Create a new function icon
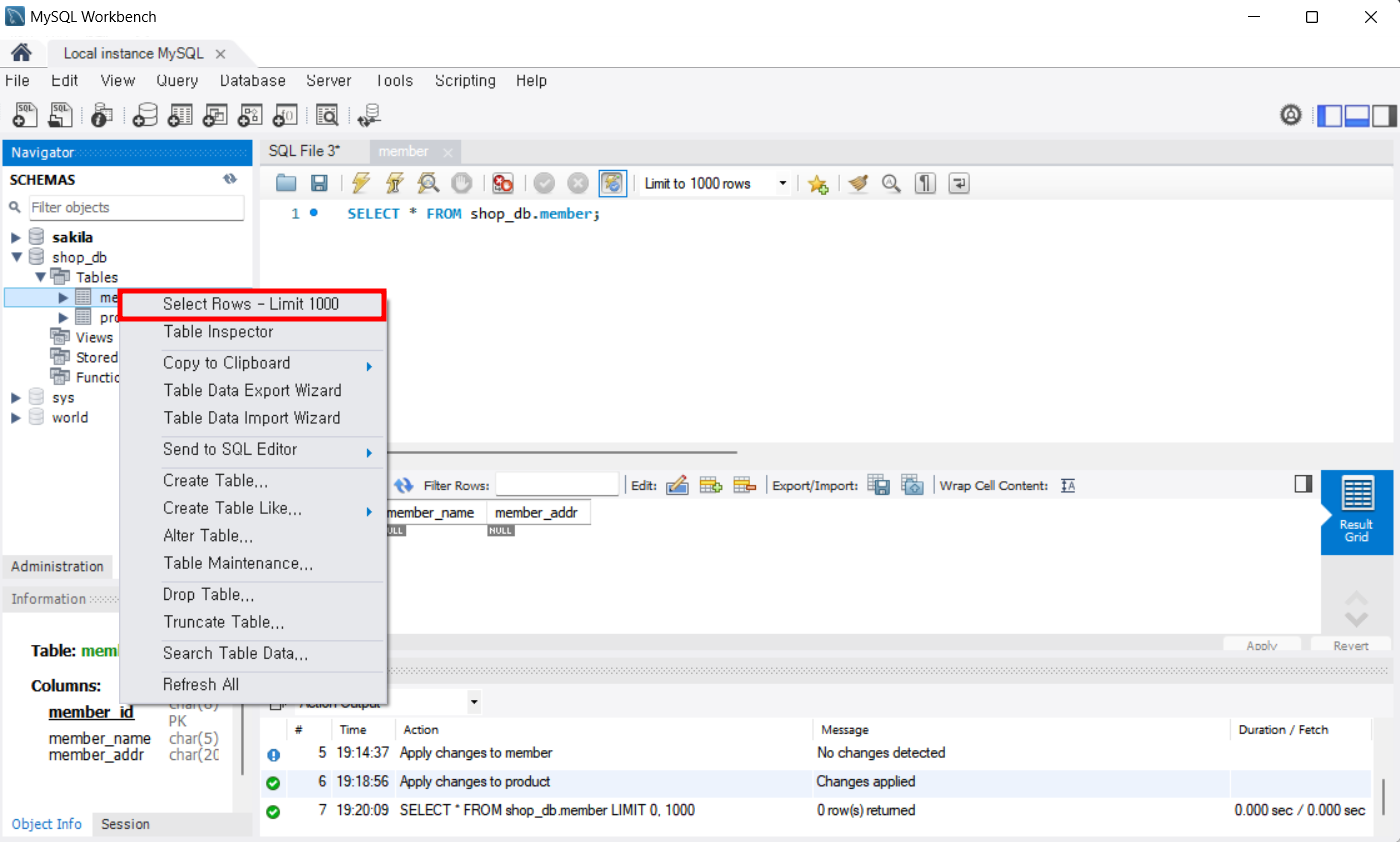Viewport: 1400px width, 842px height. tap(285, 115)
